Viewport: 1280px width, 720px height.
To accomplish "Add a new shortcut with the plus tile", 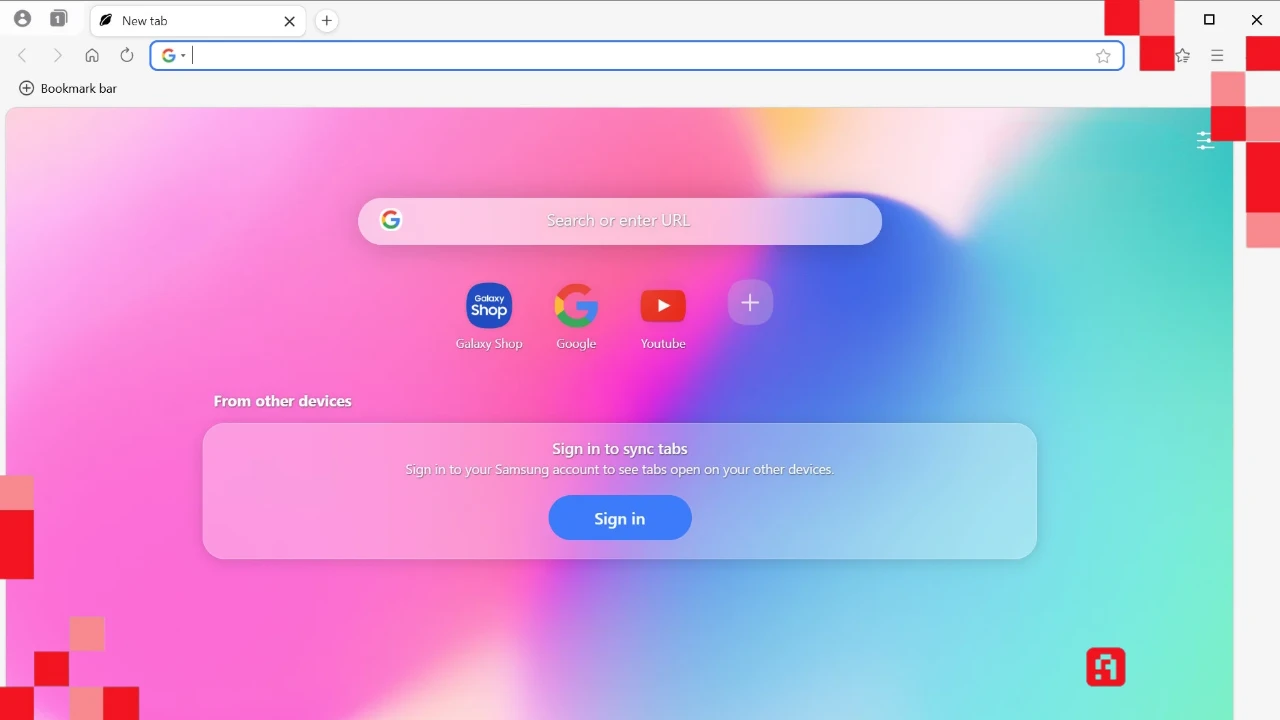I will tap(750, 302).
